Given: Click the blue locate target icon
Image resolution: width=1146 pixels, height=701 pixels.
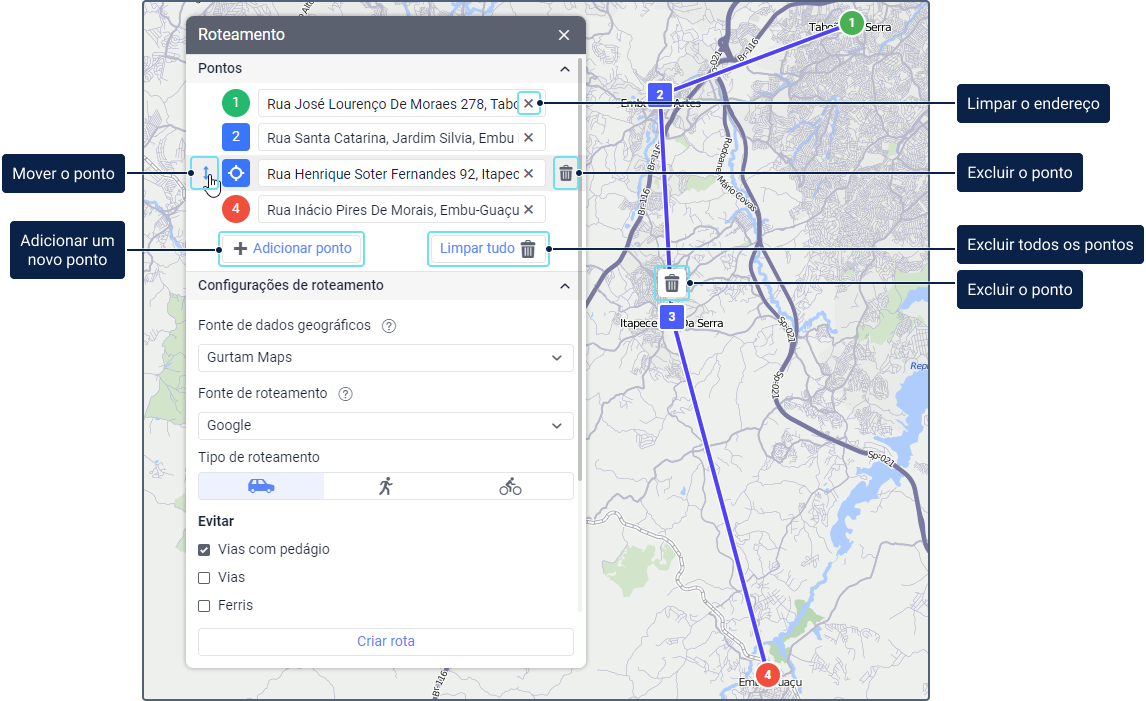Looking at the screenshot, I should (x=235, y=173).
